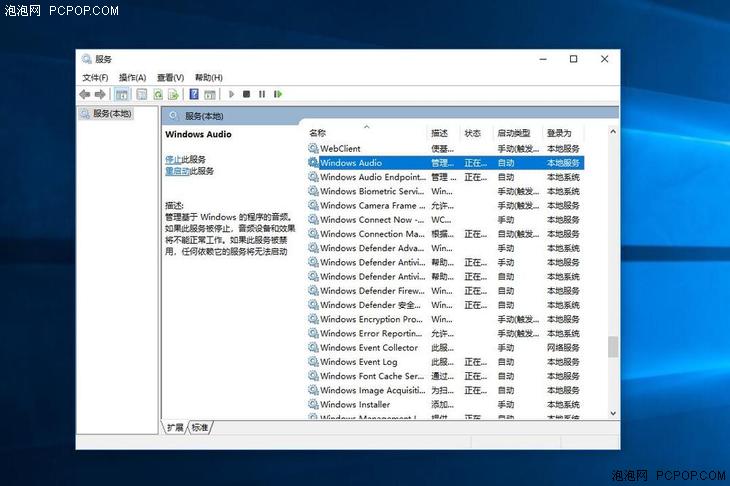730x486 pixels.
Task: Click the Pause Service icon
Action: point(262,94)
